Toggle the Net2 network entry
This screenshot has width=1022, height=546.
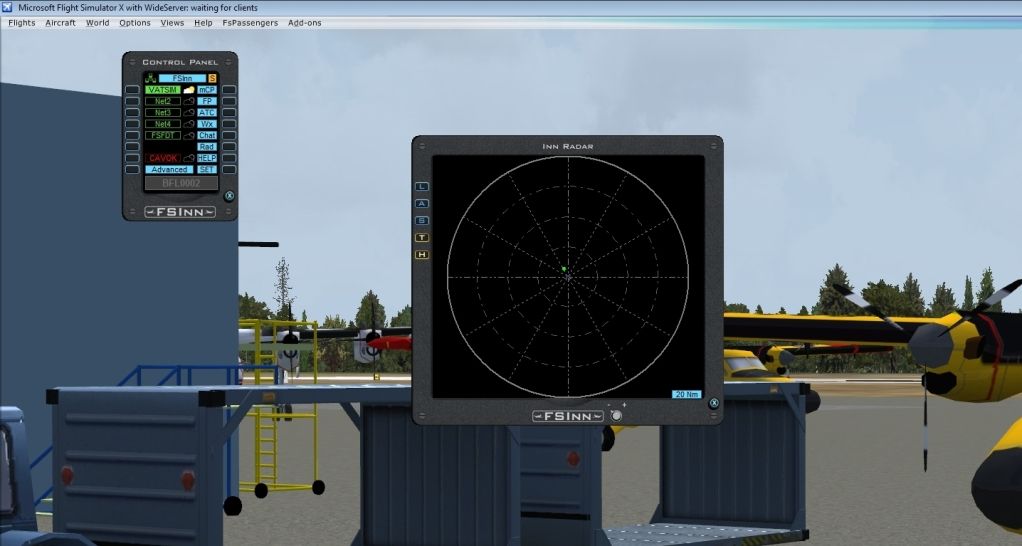(163, 101)
